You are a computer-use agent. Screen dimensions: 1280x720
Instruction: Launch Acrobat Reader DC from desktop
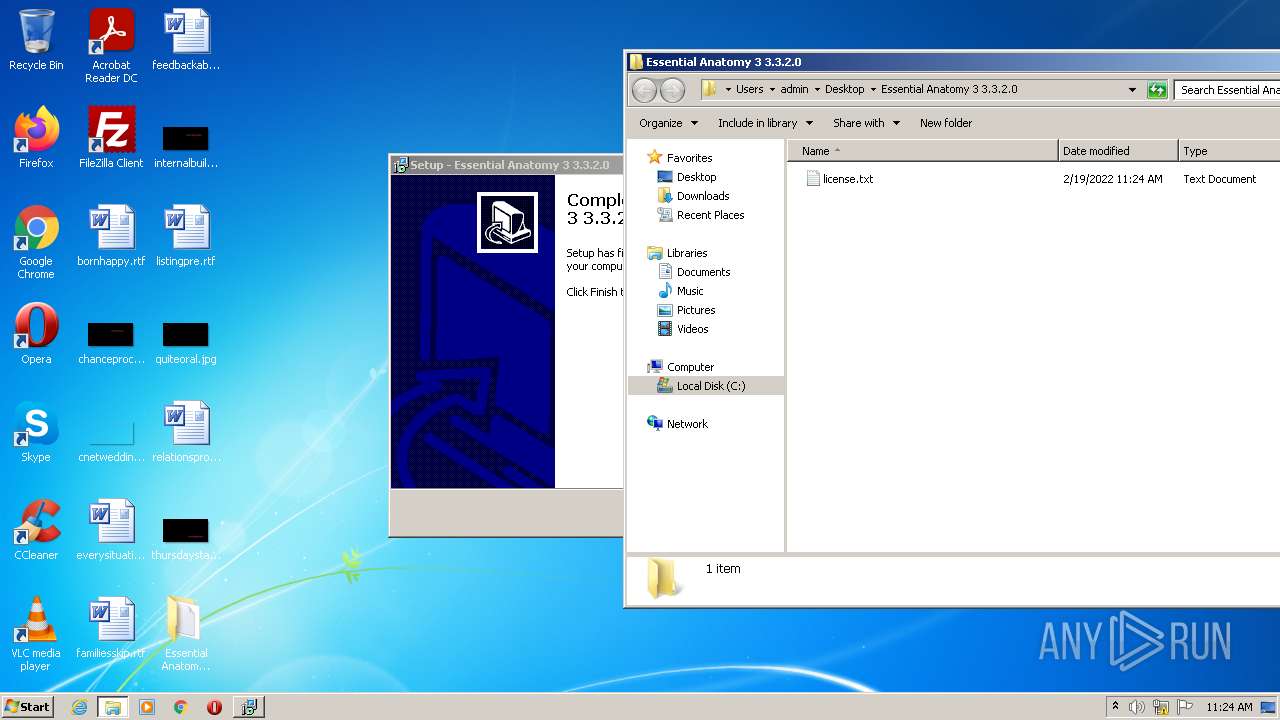[111, 46]
